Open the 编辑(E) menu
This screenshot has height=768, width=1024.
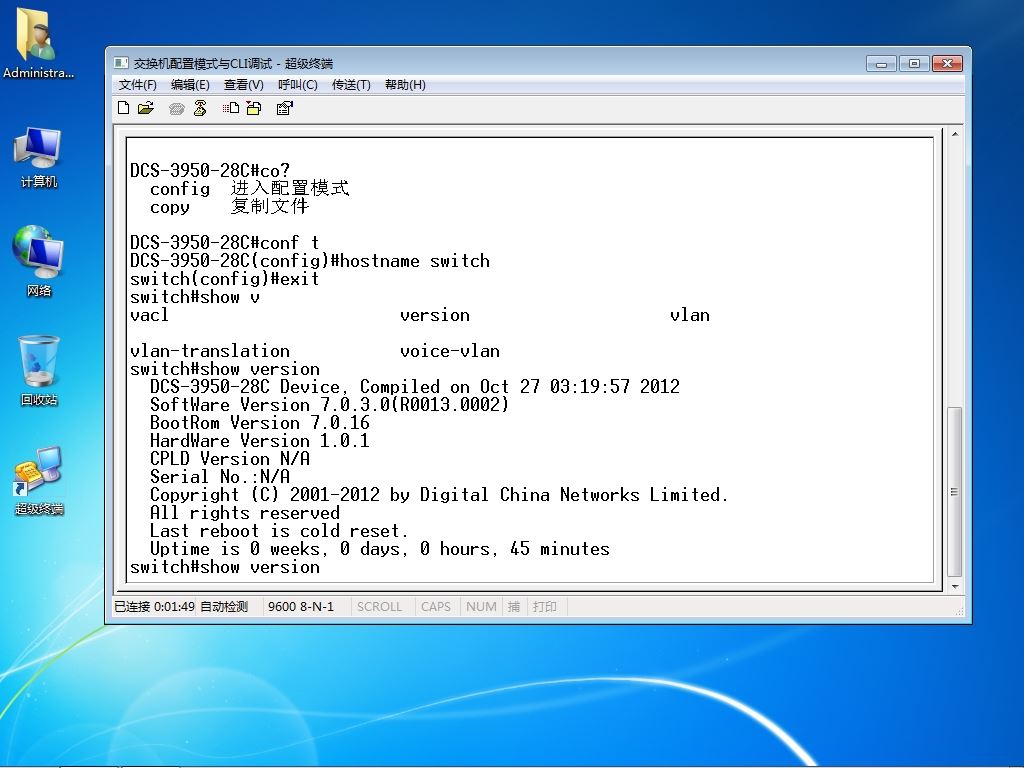(x=190, y=85)
